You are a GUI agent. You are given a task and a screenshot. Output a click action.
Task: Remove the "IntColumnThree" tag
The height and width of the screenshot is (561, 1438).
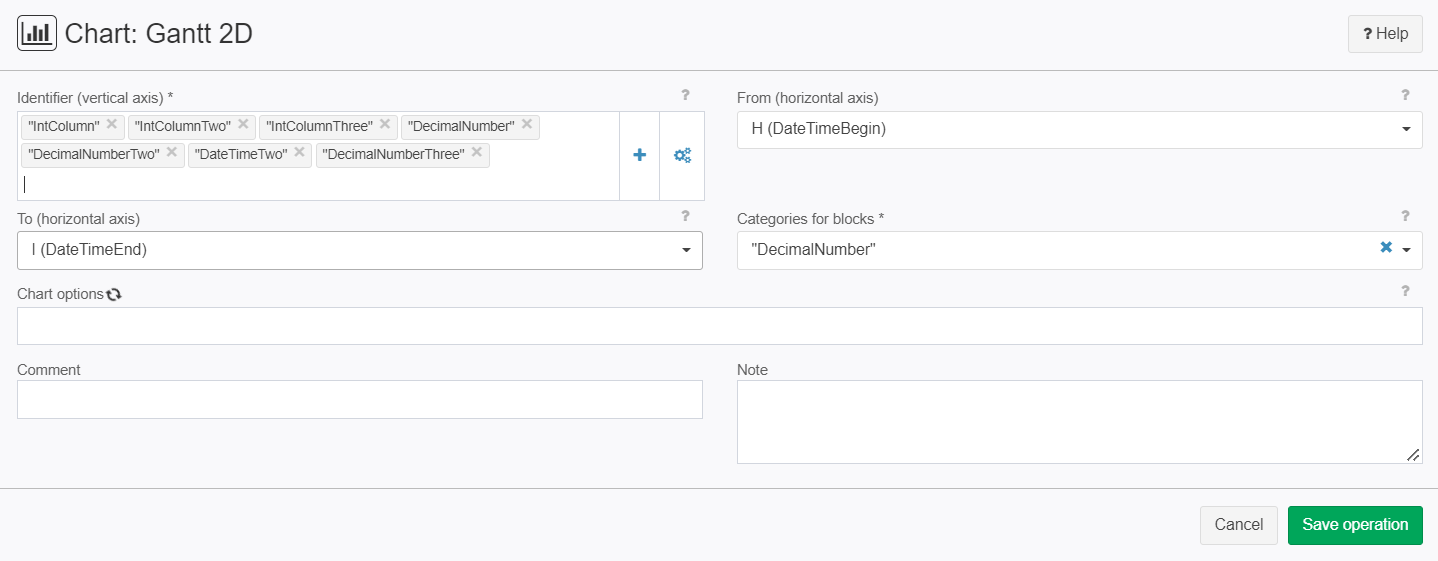[385, 125]
